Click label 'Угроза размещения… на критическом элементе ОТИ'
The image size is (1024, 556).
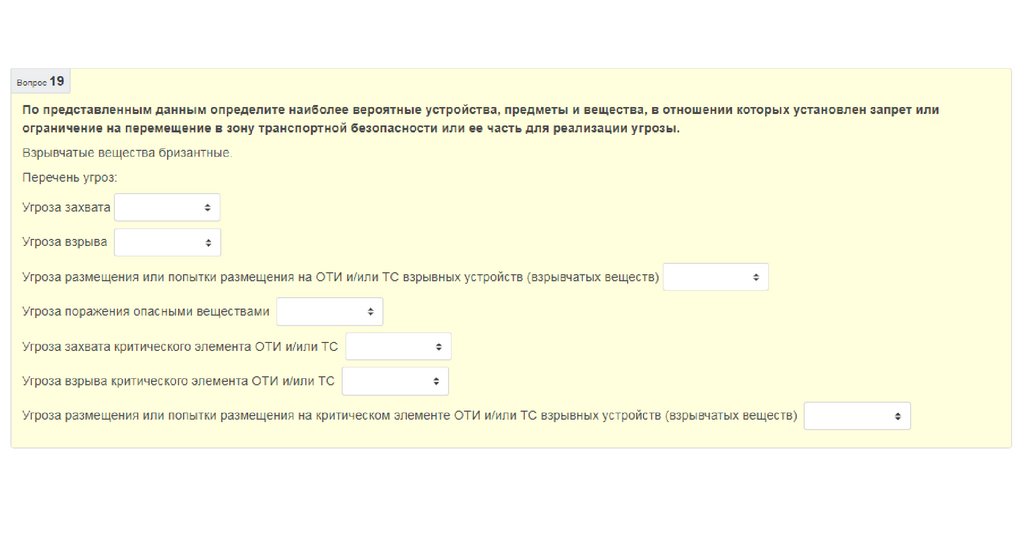pyautogui.click(x=410, y=416)
